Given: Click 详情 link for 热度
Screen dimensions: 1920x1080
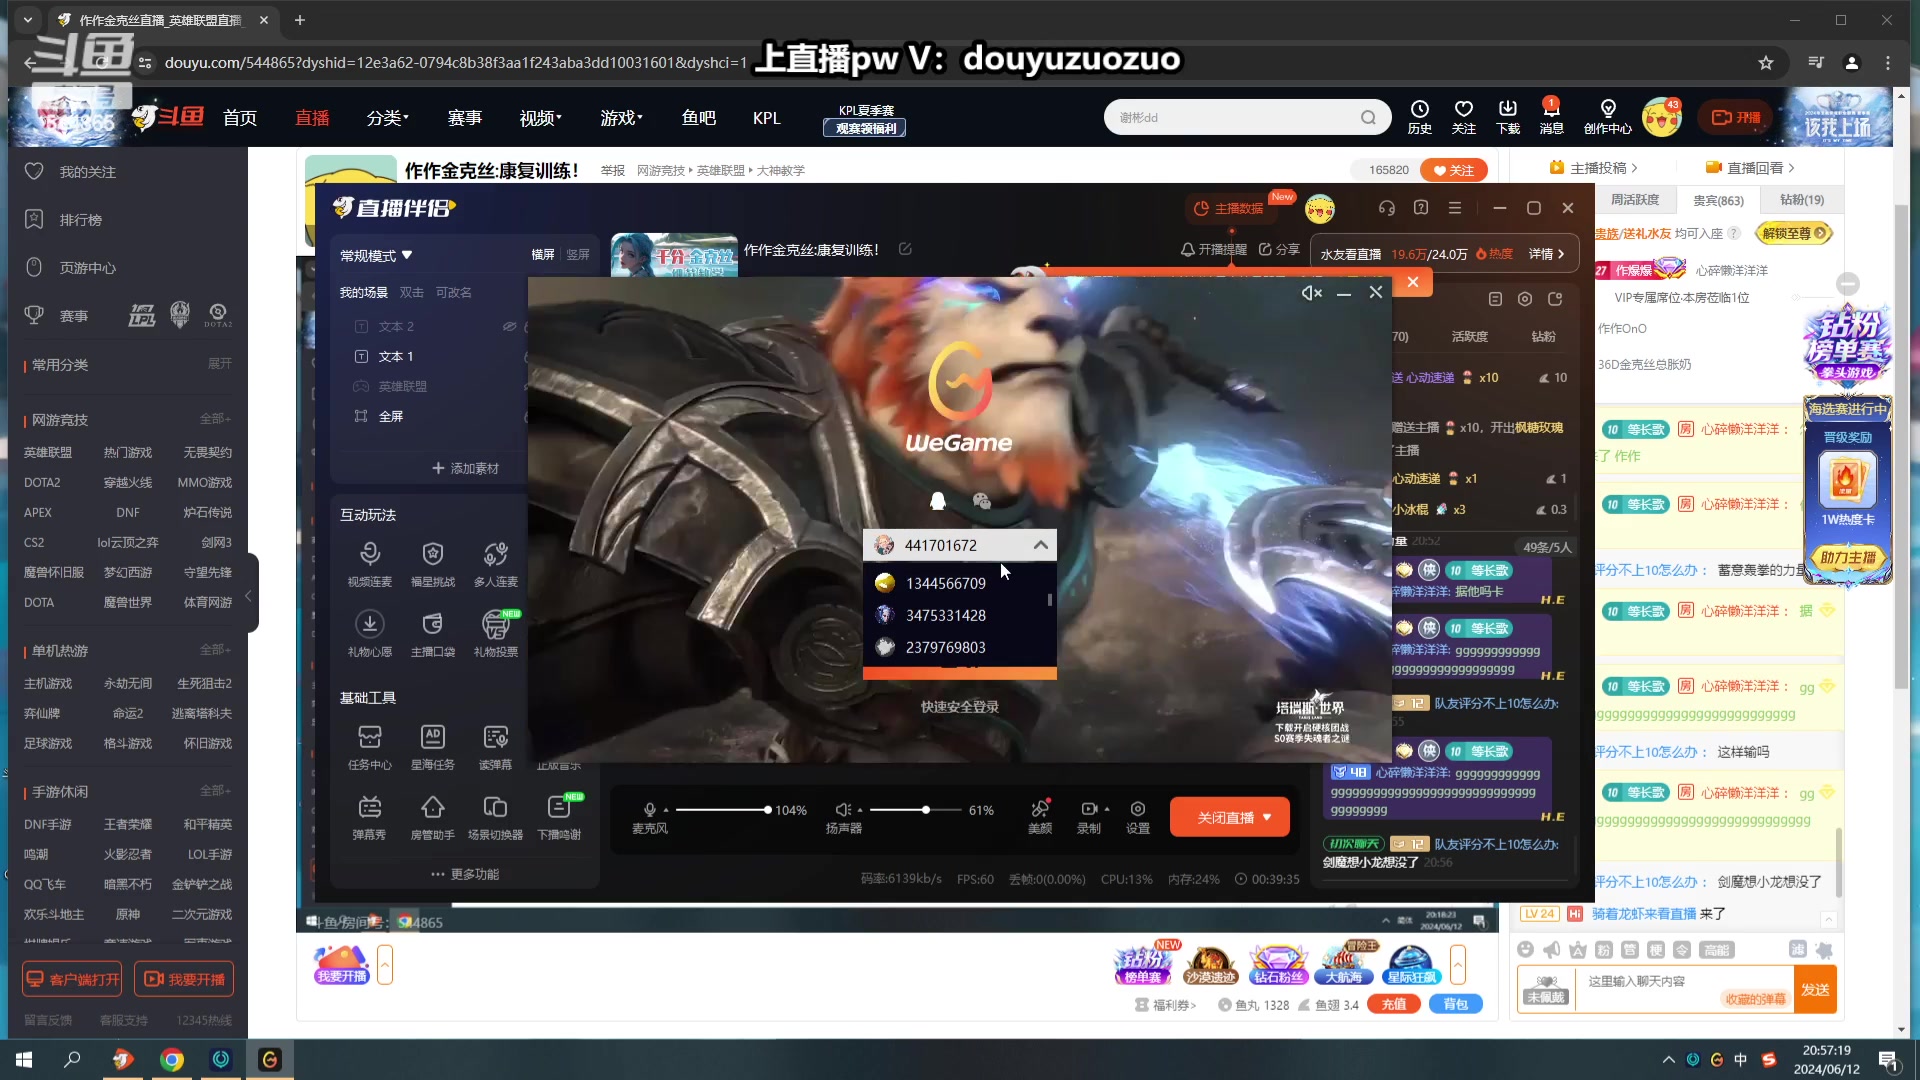Looking at the screenshot, I should tap(1546, 254).
